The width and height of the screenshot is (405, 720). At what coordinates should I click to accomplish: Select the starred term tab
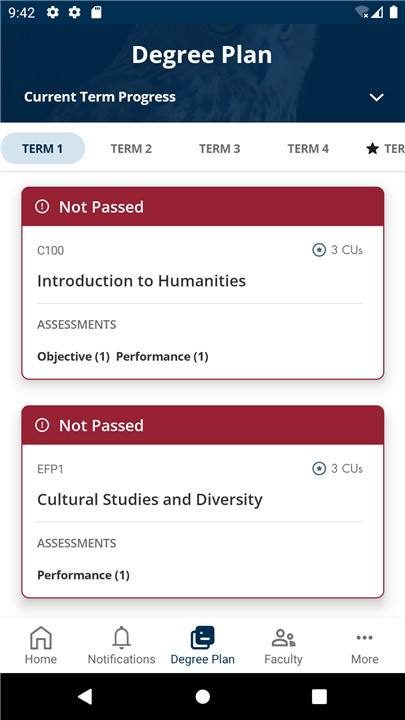[385, 149]
